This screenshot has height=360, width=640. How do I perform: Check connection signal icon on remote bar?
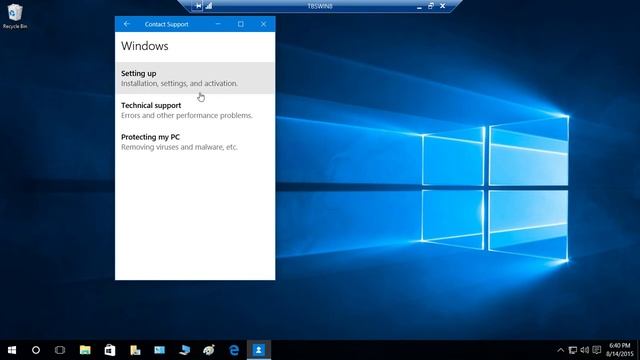[x=209, y=6]
